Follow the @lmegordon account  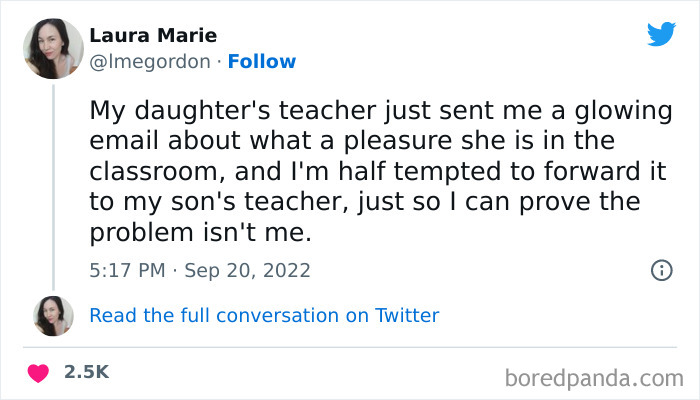click(x=262, y=62)
